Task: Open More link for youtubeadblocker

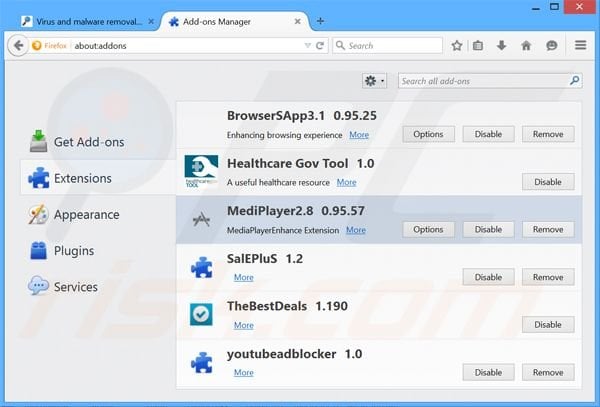Action: [x=244, y=373]
